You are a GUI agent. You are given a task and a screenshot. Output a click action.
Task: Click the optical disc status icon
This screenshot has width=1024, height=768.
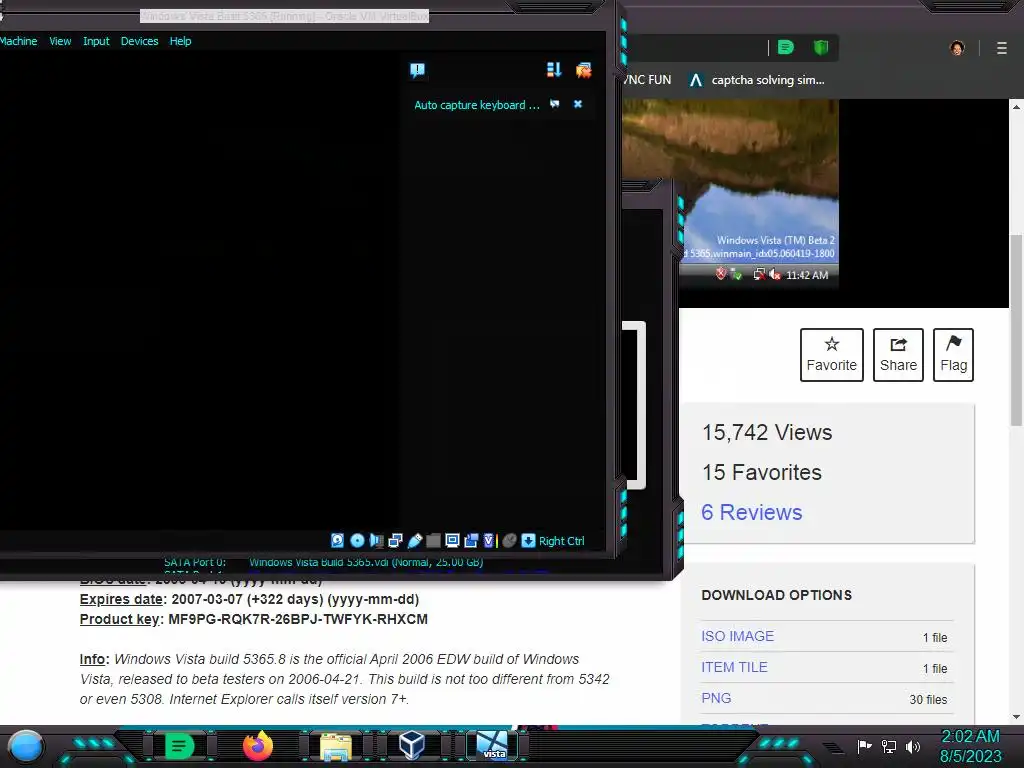357,540
